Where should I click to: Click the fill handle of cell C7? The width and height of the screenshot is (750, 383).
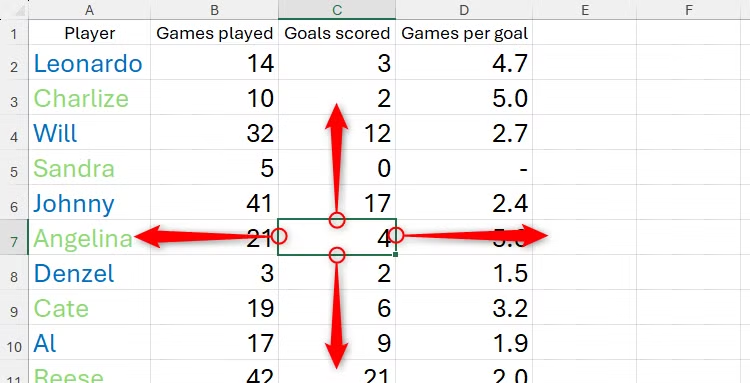pos(395,255)
